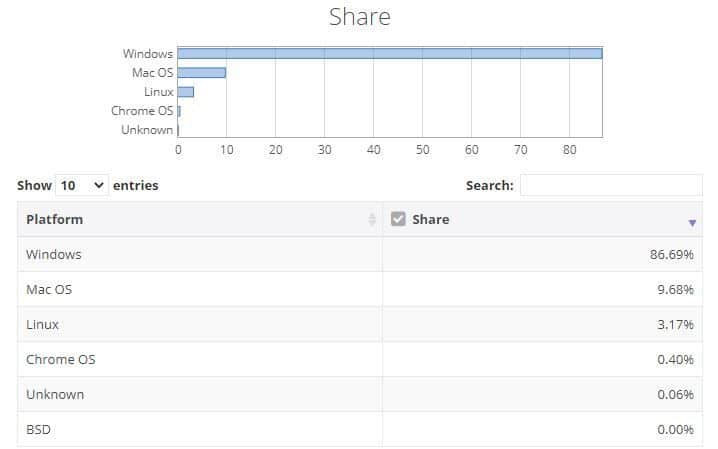The image size is (718, 449).
Task: Toggle the Share column checkbox
Action: pyautogui.click(x=398, y=219)
